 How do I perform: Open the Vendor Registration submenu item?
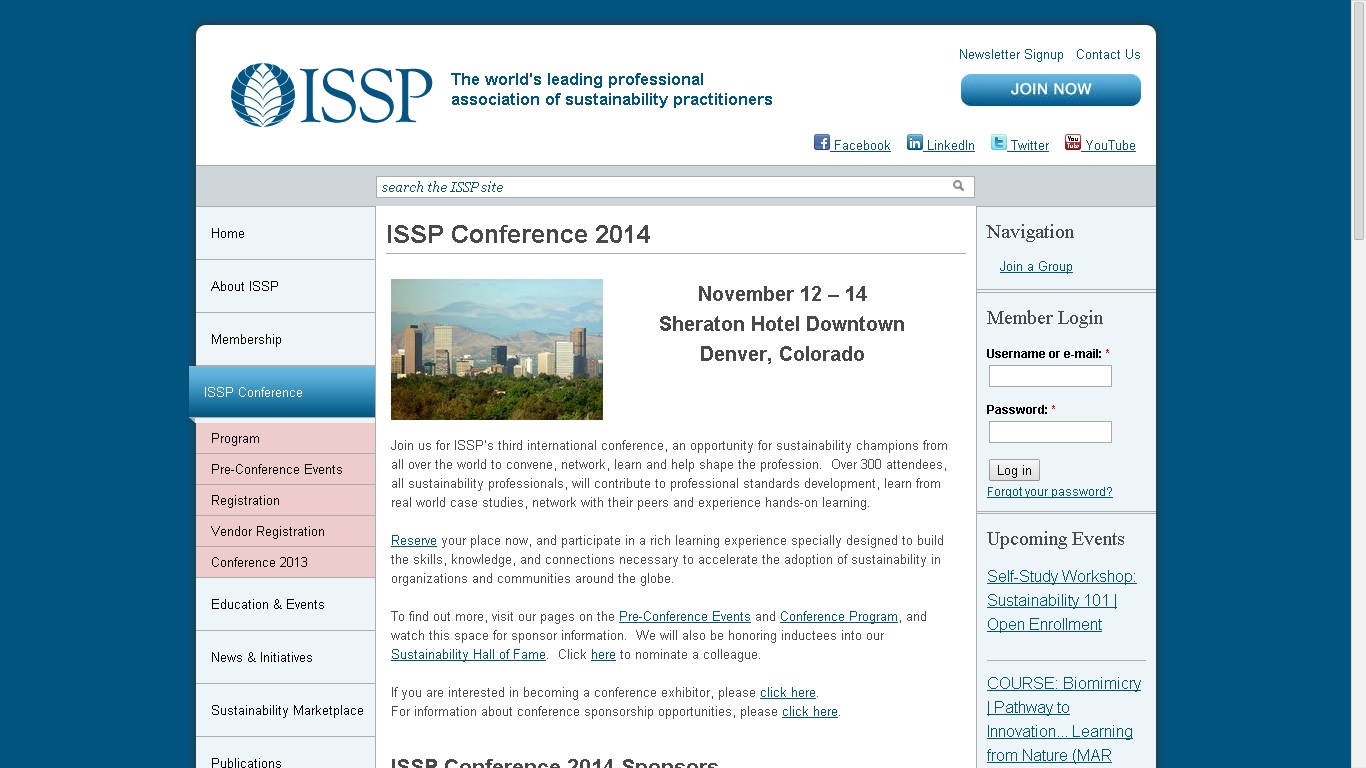267,531
